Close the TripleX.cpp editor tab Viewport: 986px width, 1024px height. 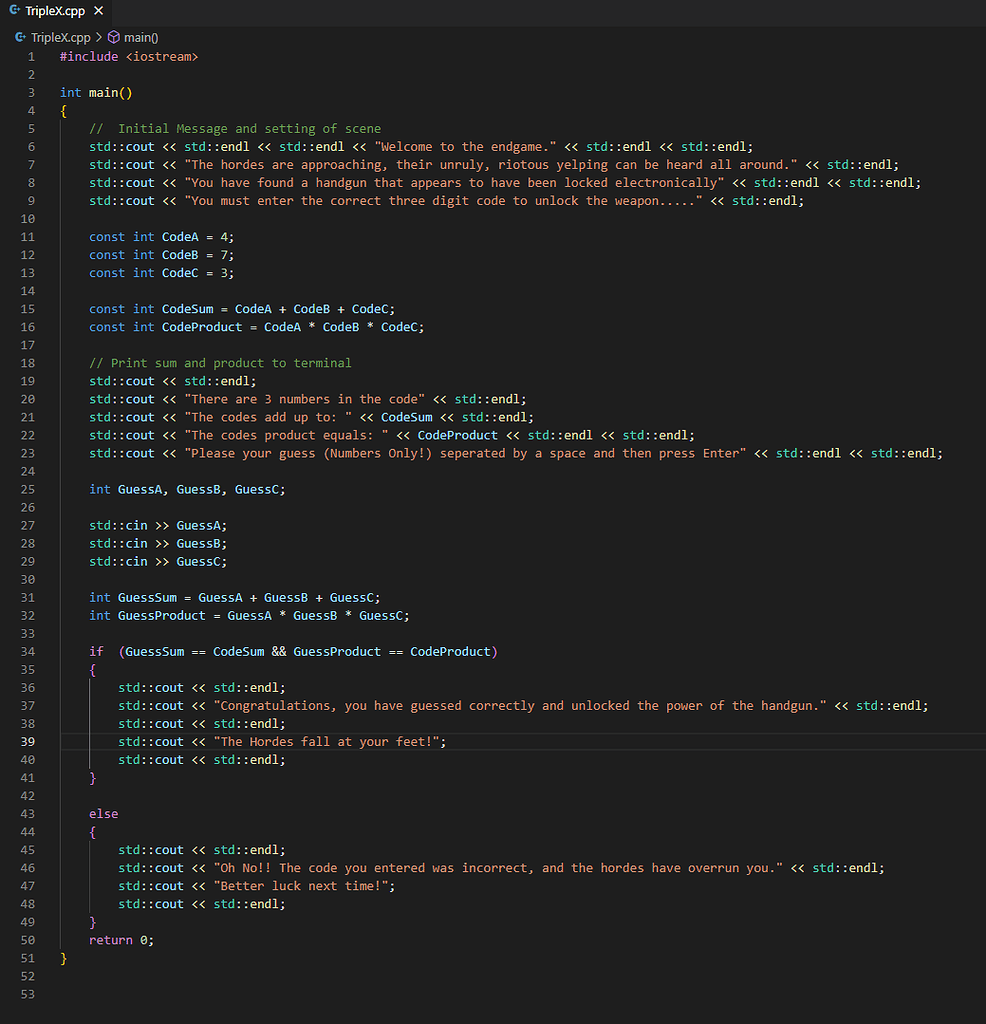point(98,11)
